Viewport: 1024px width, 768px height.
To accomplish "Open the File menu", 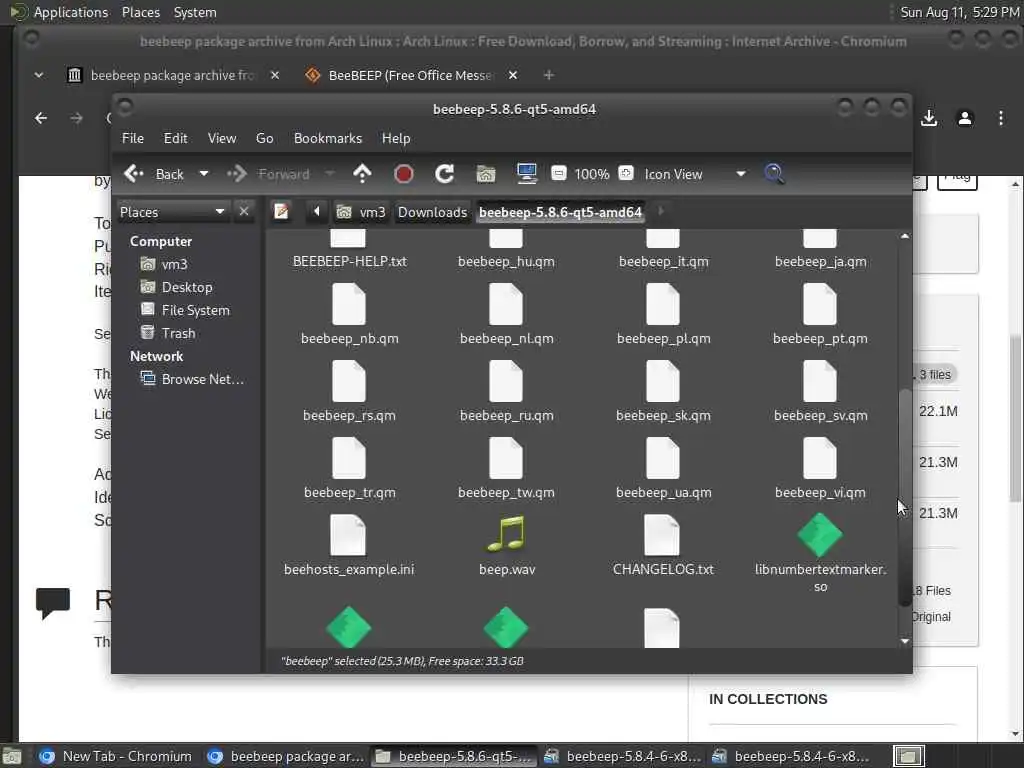I will [x=133, y=138].
